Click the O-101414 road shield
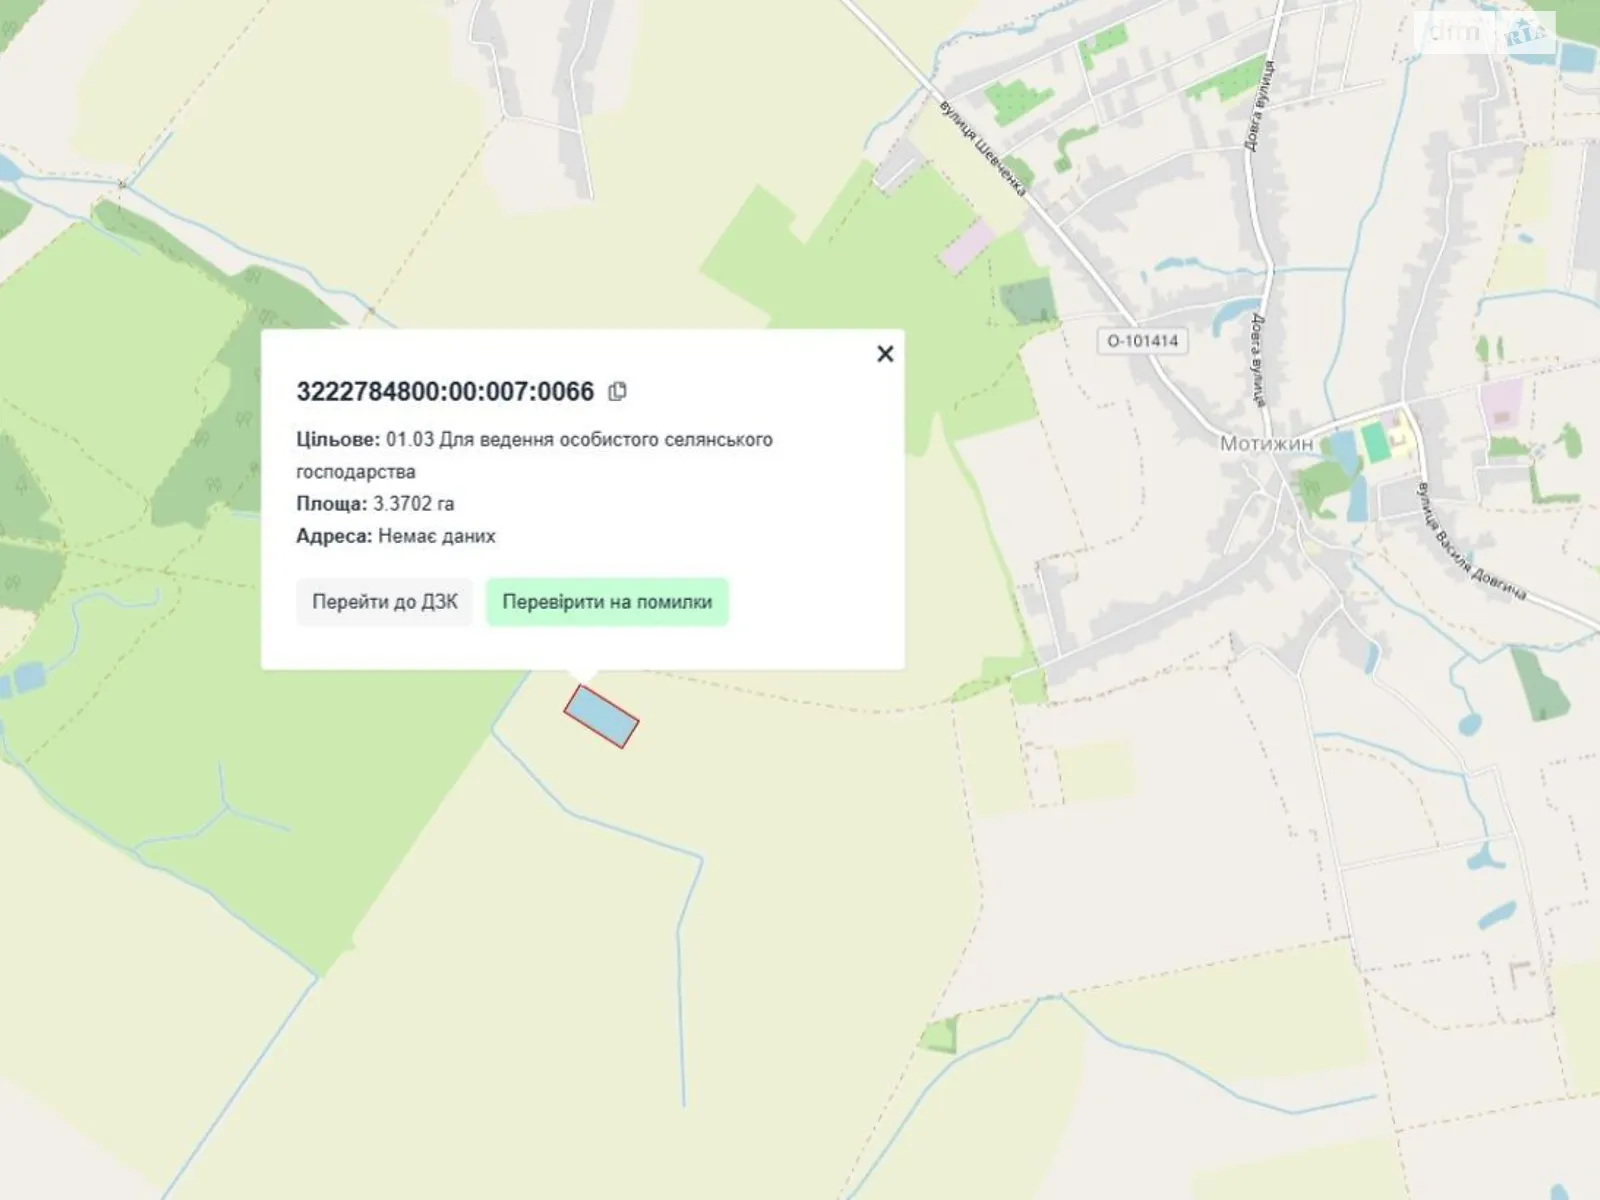1600x1200 pixels. [1142, 341]
